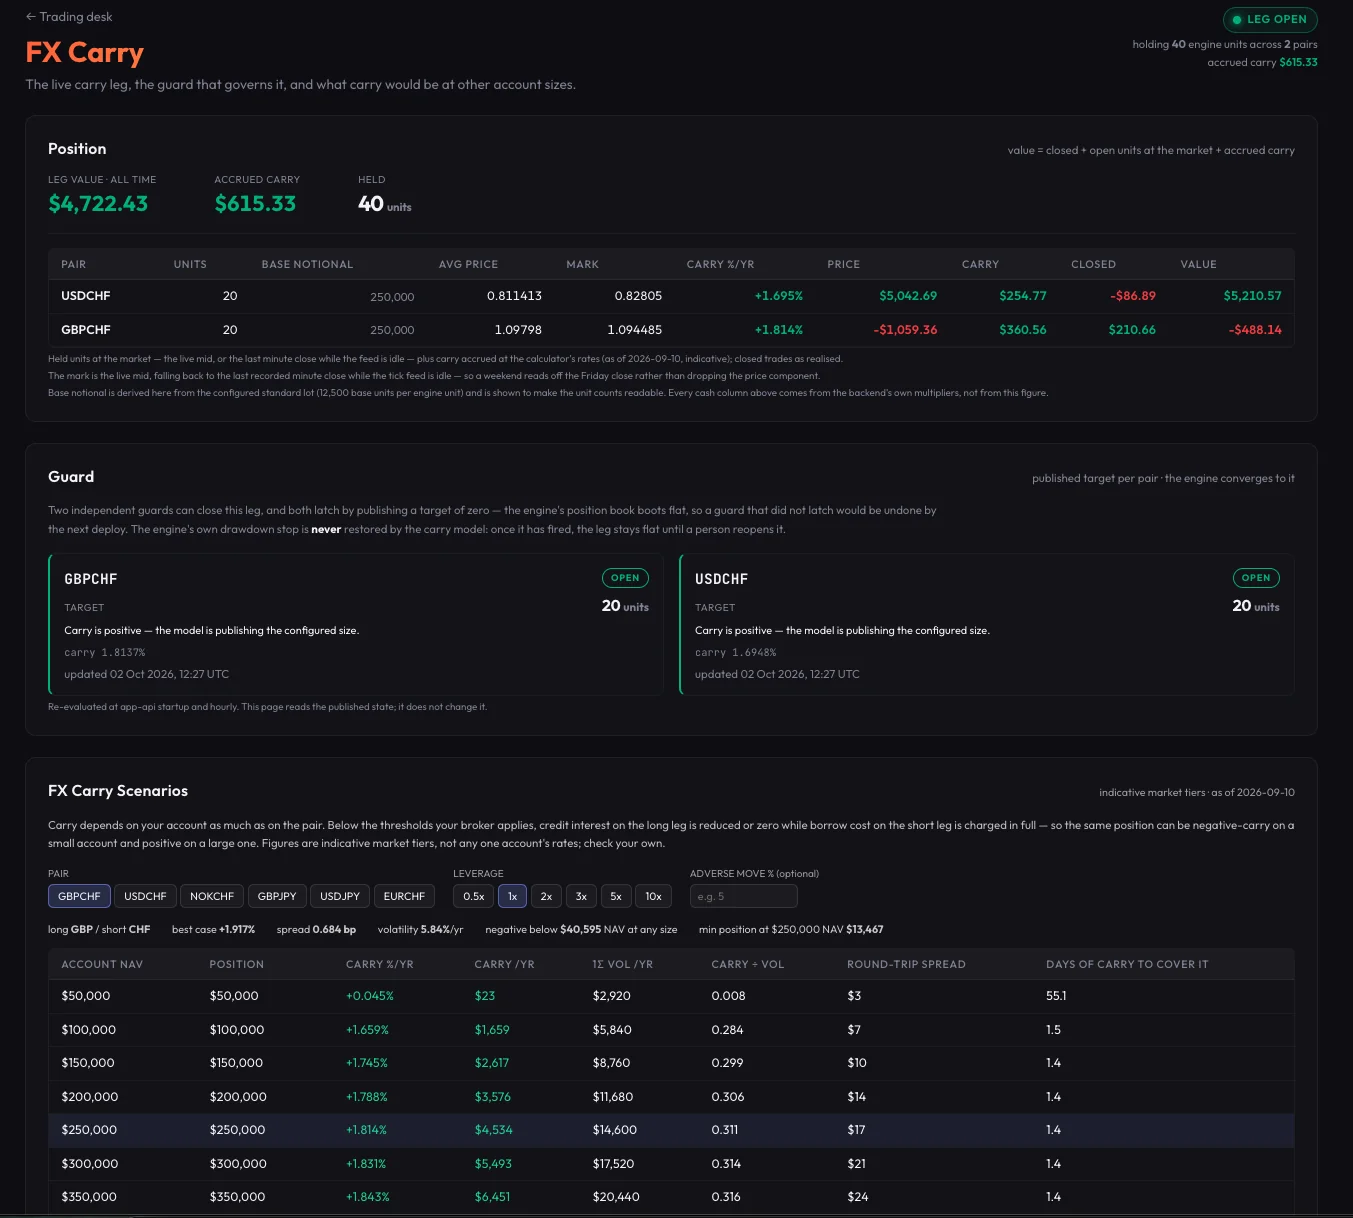Click the Held 40 units figure

385,204
